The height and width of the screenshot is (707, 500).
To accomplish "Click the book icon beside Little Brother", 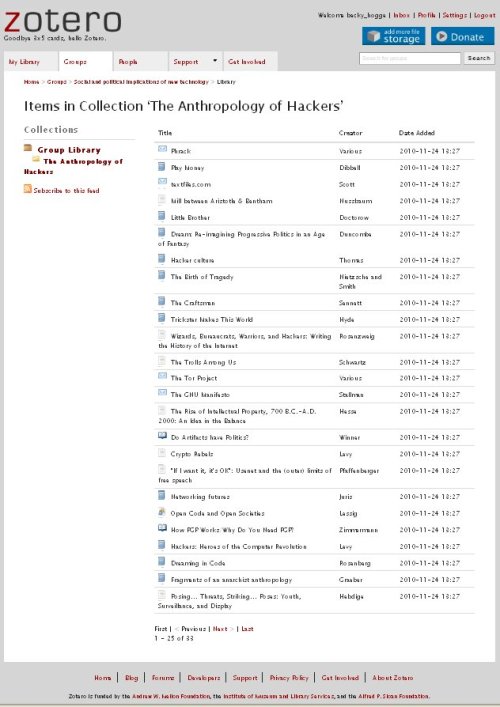I will [x=161, y=216].
